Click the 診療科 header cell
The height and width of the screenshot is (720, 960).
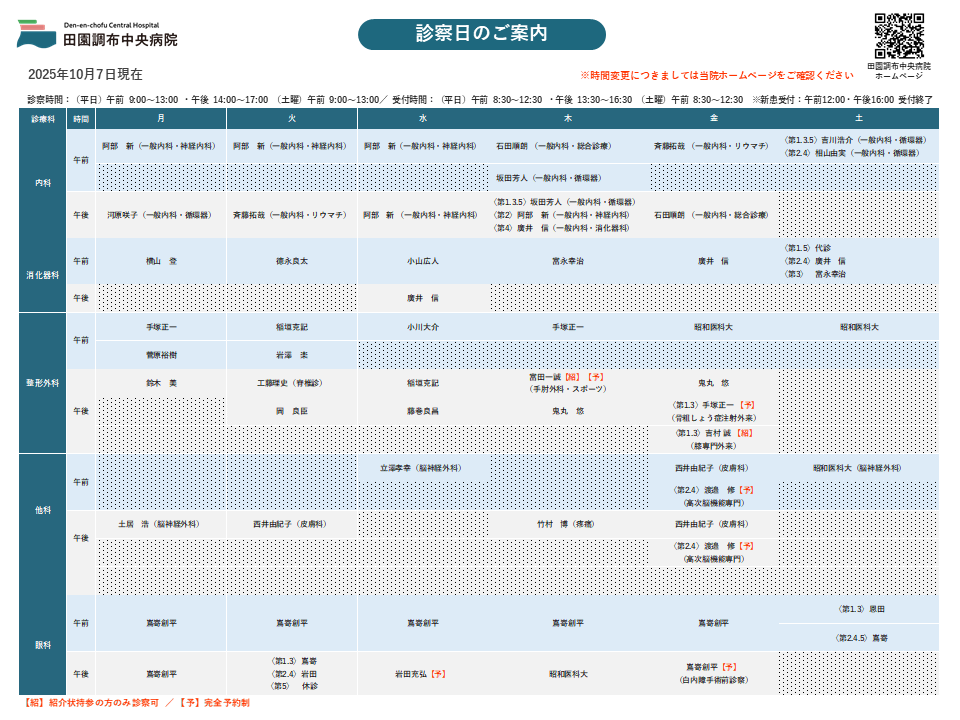pyautogui.click(x=43, y=118)
